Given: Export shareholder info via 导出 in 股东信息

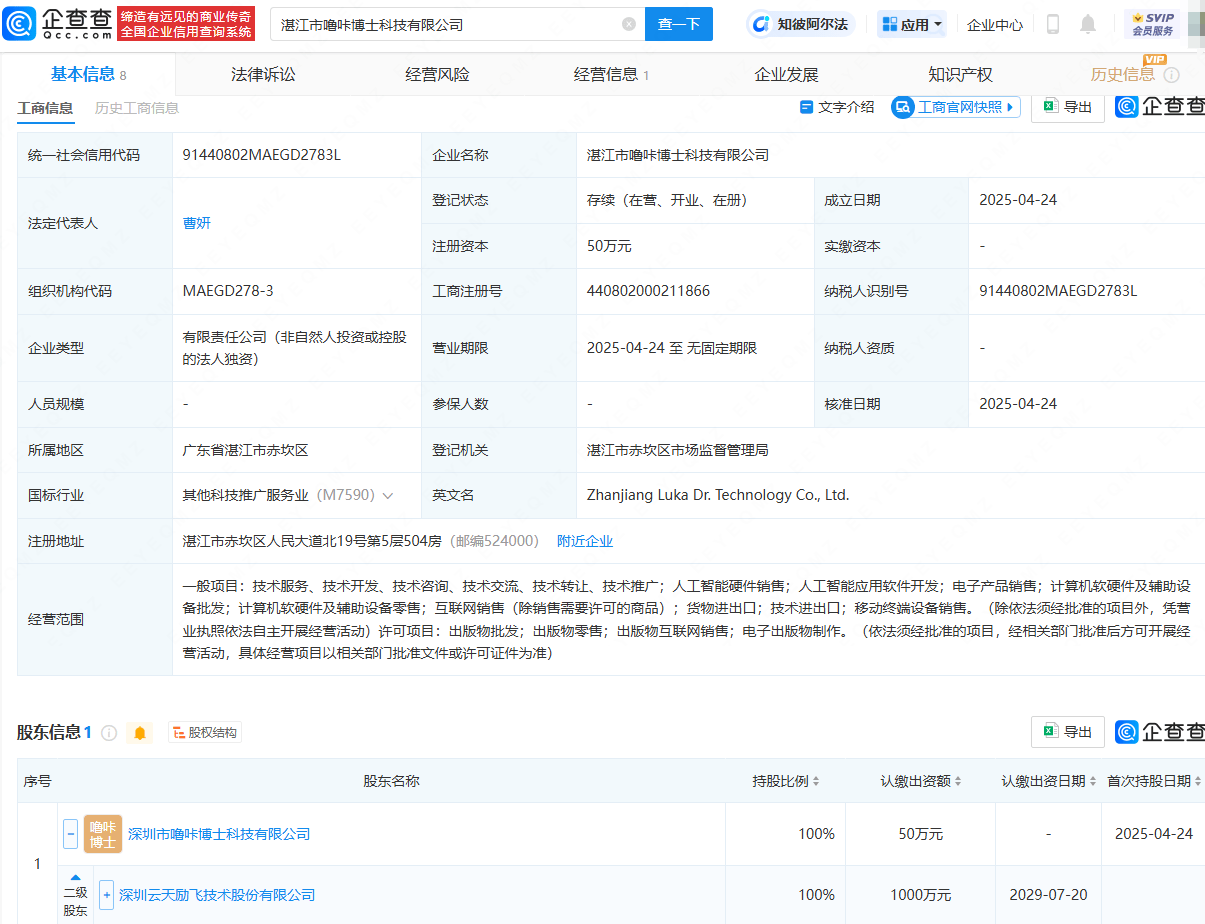Looking at the screenshot, I should pos(1068,732).
